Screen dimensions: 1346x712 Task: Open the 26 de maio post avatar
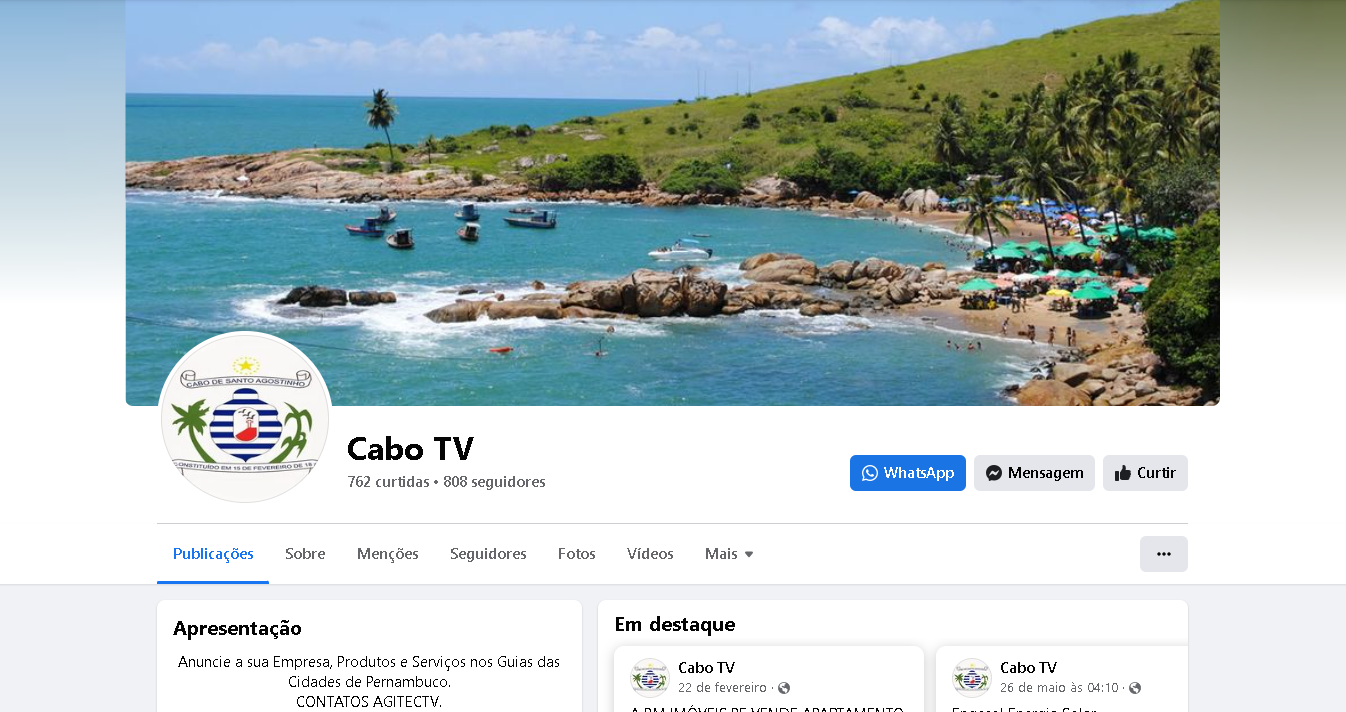pyautogui.click(x=972, y=677)
